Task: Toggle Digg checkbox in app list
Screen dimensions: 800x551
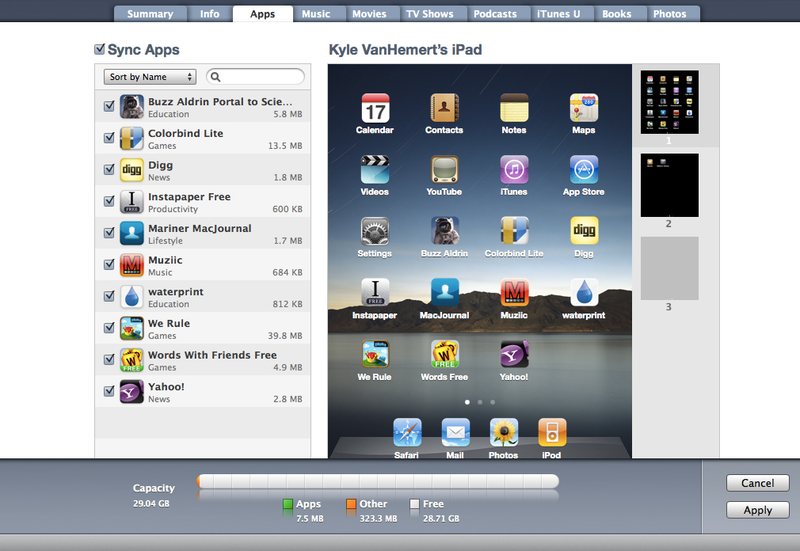Action: [x=109, y=169]
